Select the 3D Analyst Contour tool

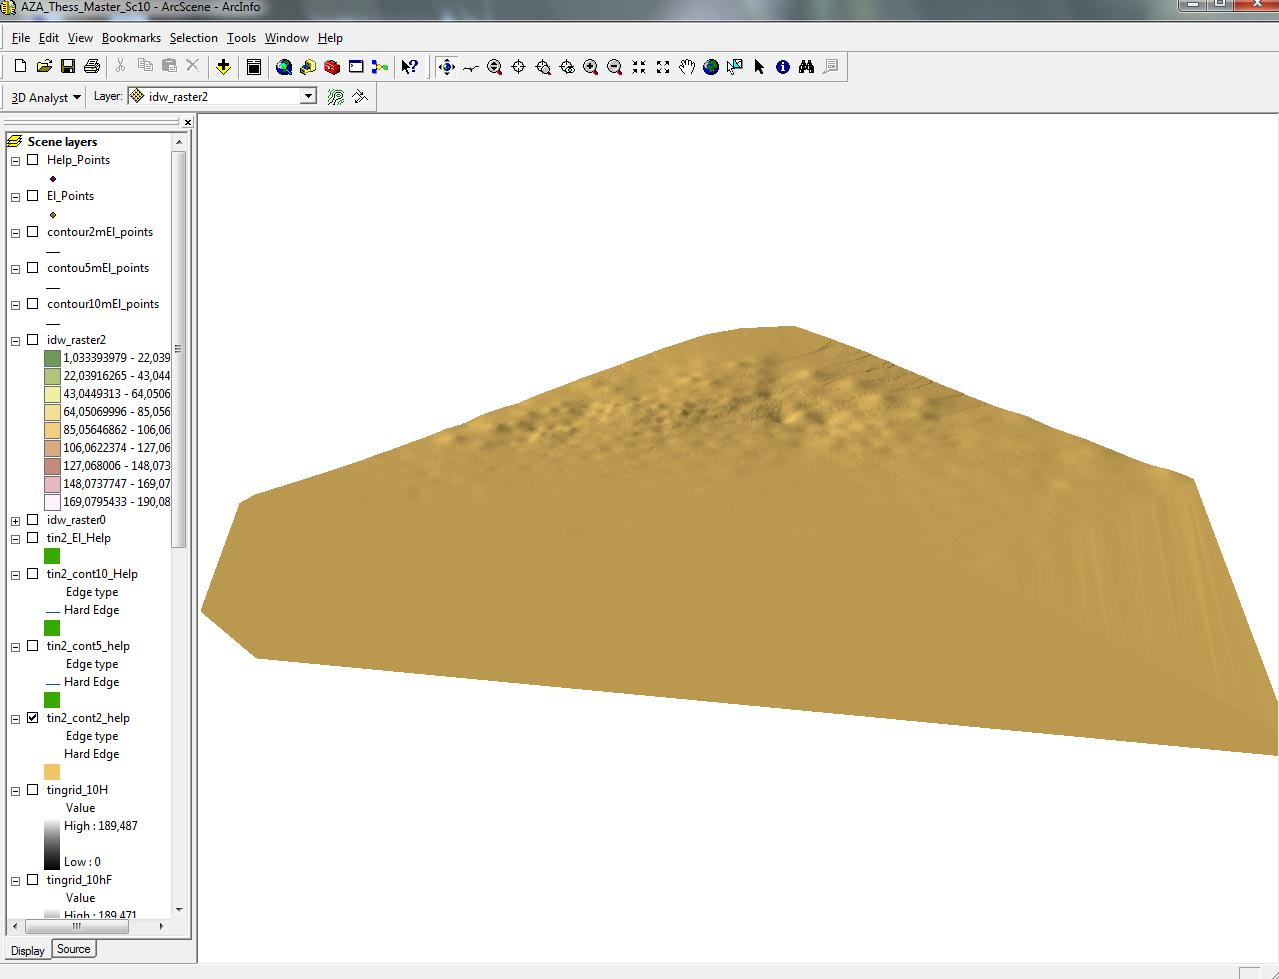point(336,97)
